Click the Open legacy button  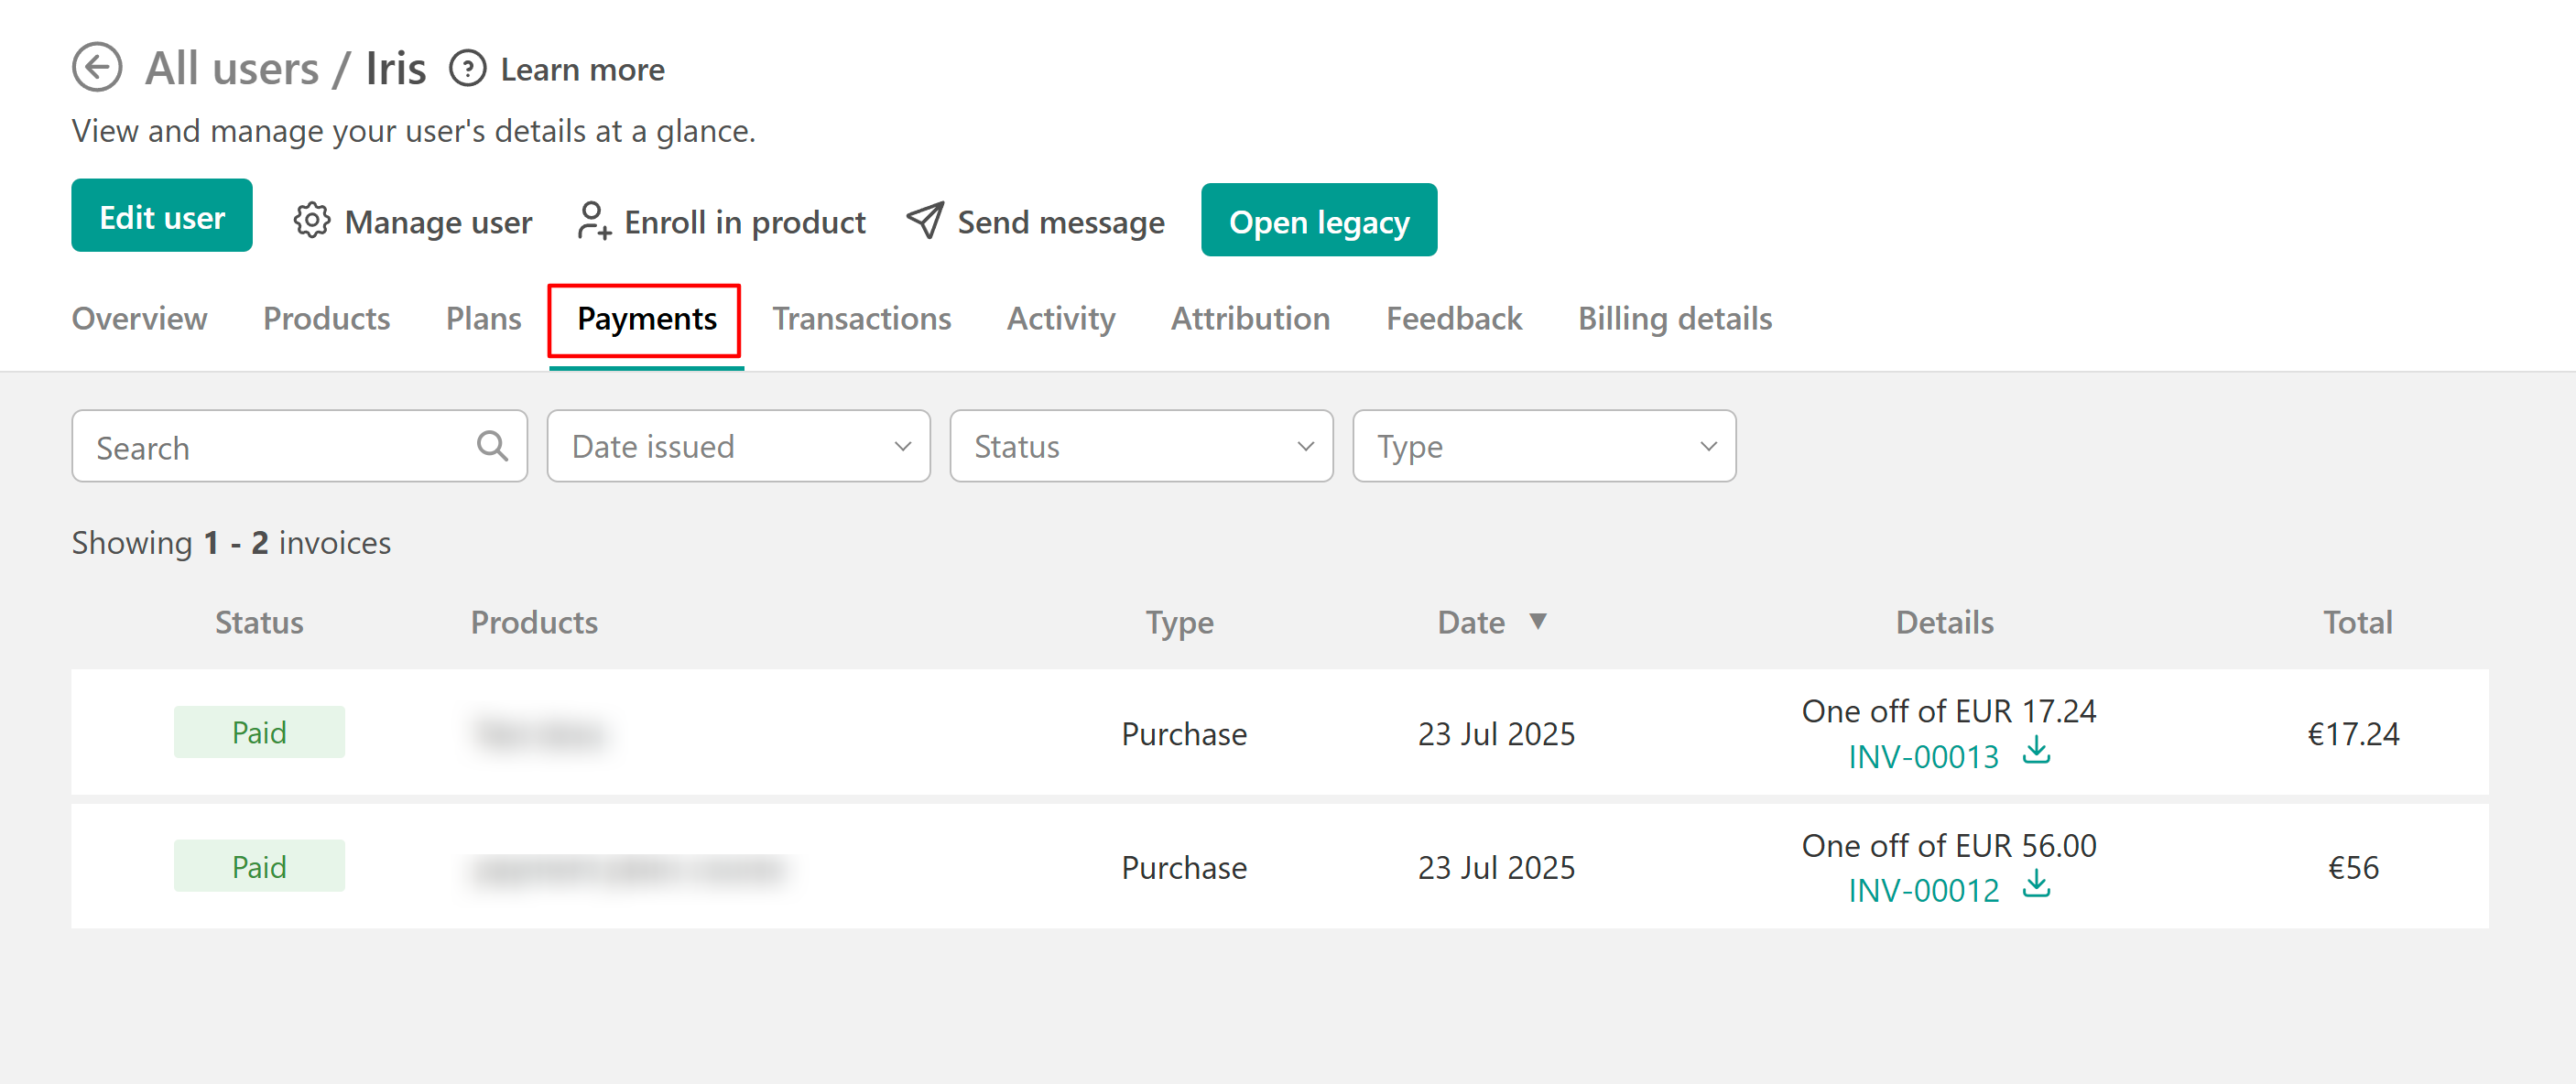[x=1318, y=220]
